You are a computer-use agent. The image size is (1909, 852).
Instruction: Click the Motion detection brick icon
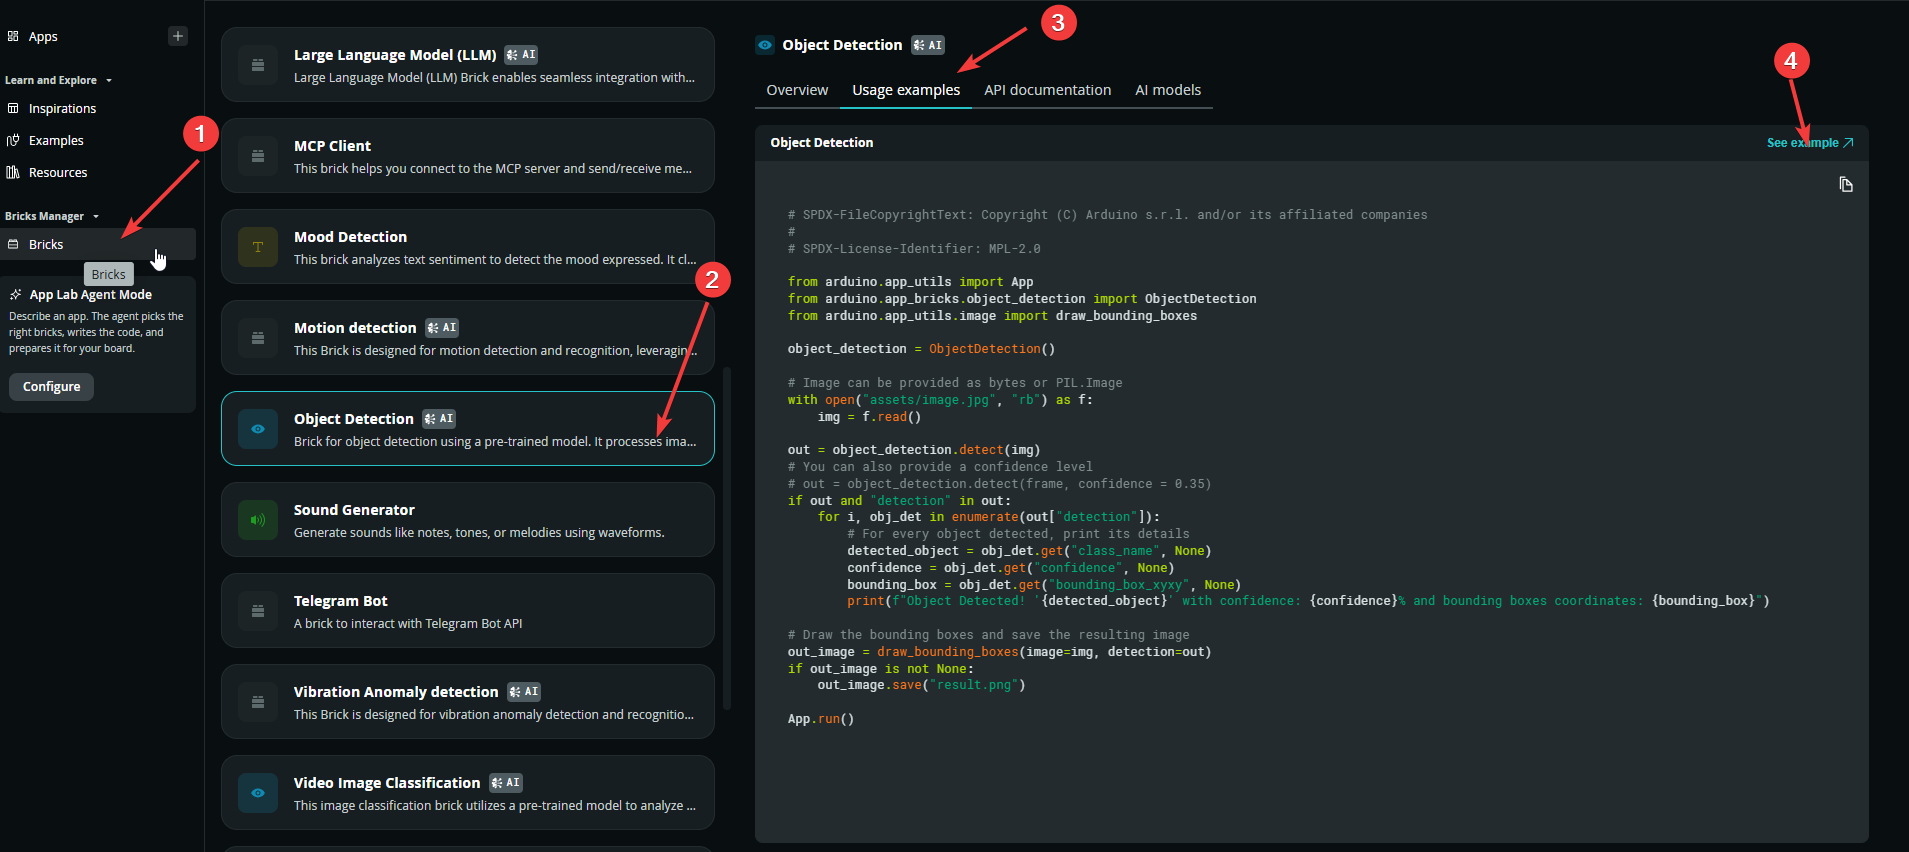tap(258, 338)
